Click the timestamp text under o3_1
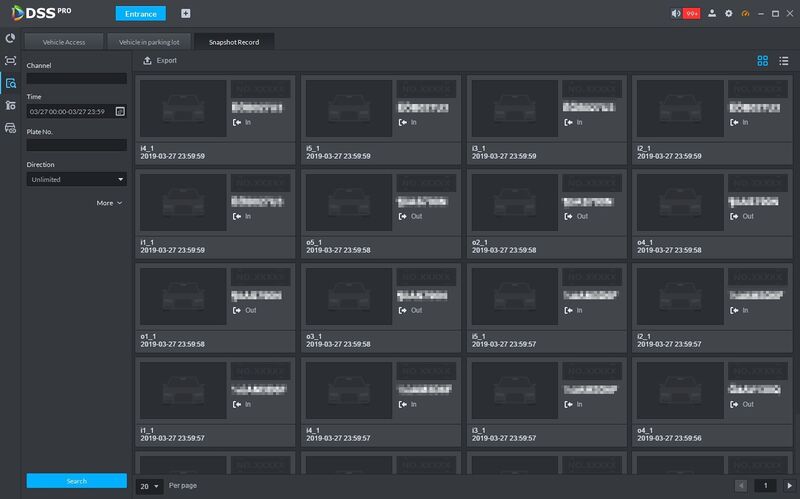 [x=338, y=344]
